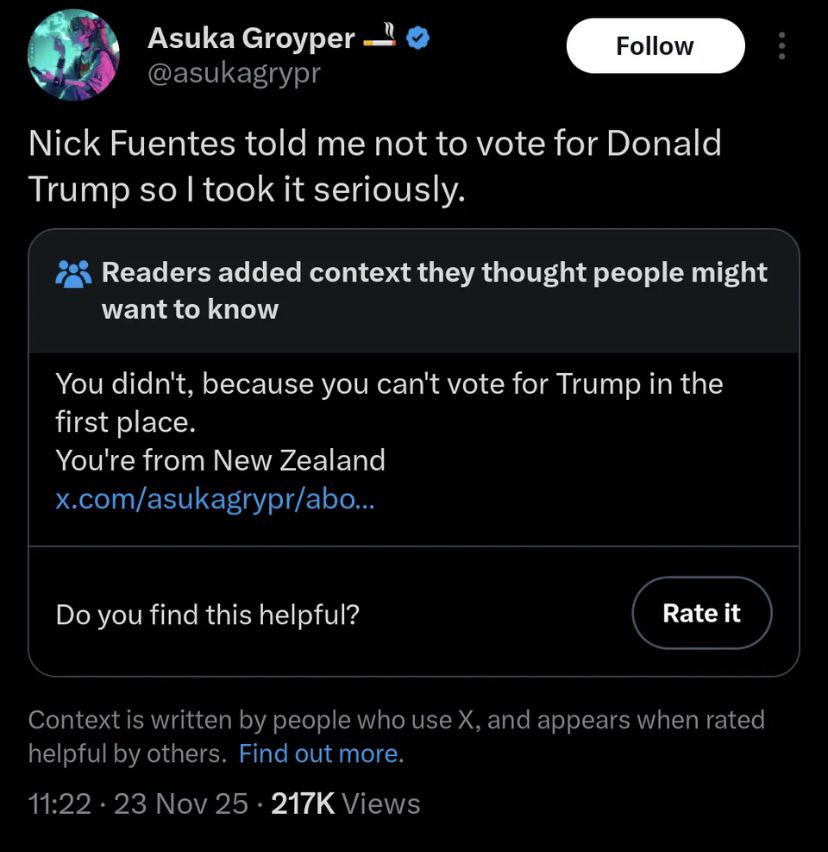Viewport: 828px width, 852px height.
Task: Click the Community Notes people icon
Action: (x=74, y=273)
